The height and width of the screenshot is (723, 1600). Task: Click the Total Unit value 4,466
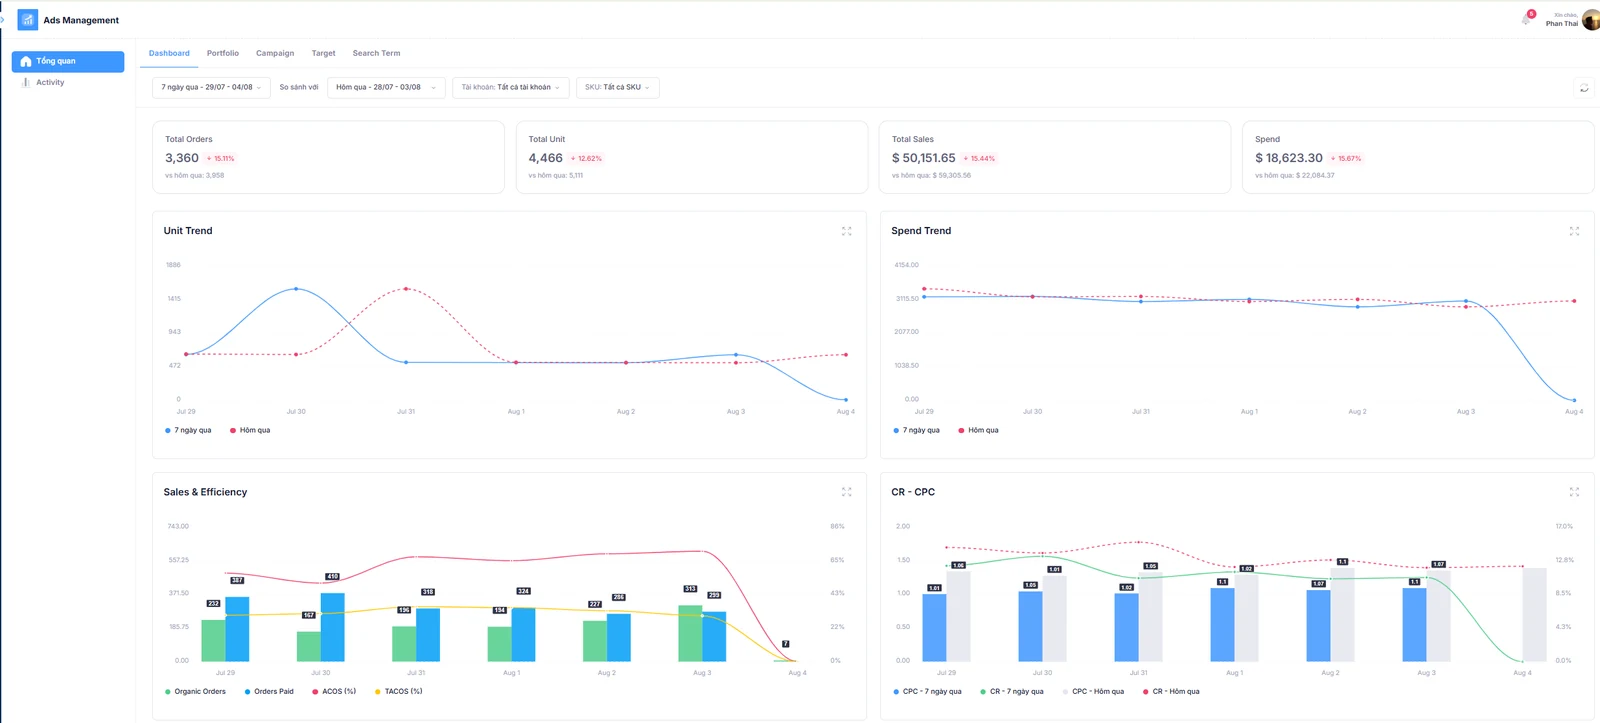point(545,158)
